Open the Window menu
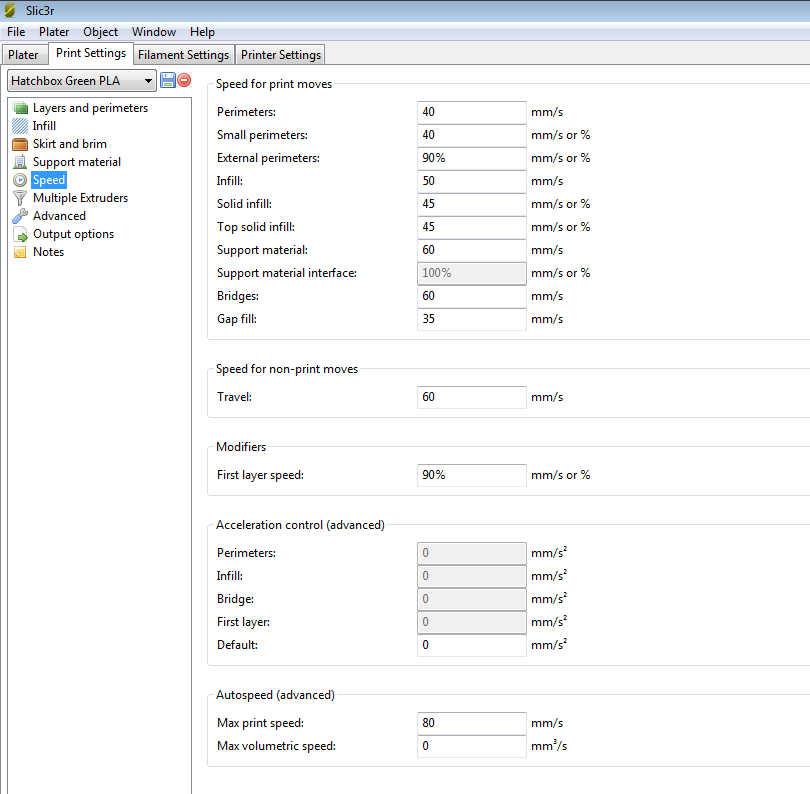 [154, 32]
